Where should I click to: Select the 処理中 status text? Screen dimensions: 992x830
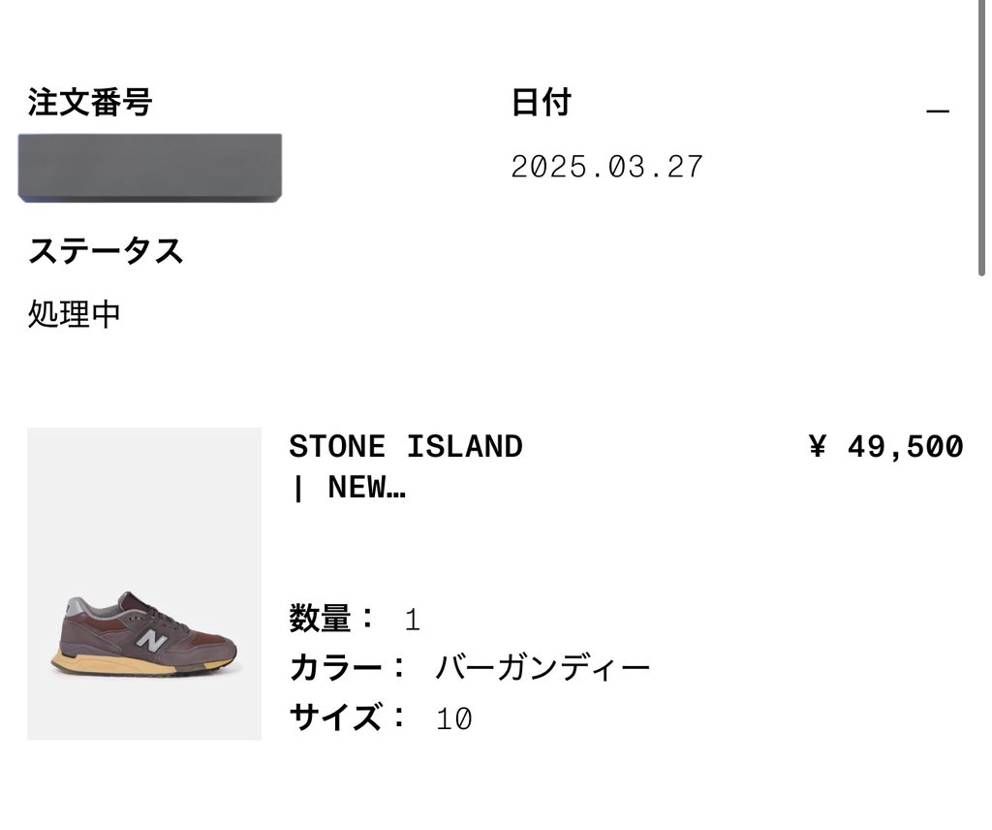(74, 314)
